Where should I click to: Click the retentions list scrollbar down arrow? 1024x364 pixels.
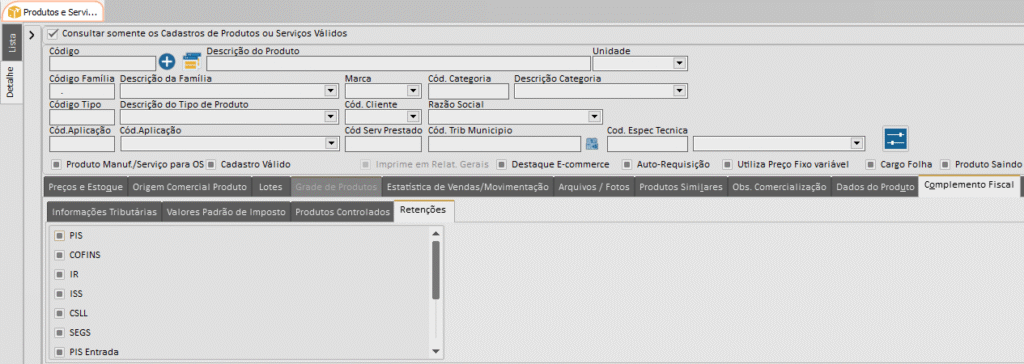[436, 352]
